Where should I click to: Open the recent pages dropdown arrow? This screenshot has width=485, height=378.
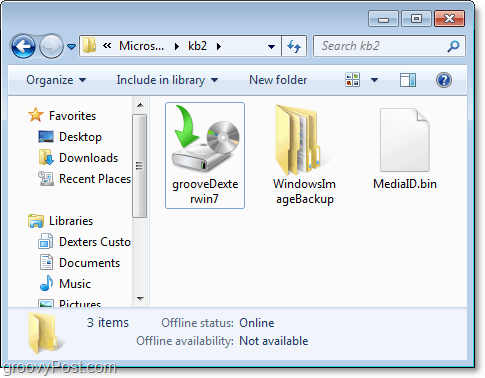[71, 46]
